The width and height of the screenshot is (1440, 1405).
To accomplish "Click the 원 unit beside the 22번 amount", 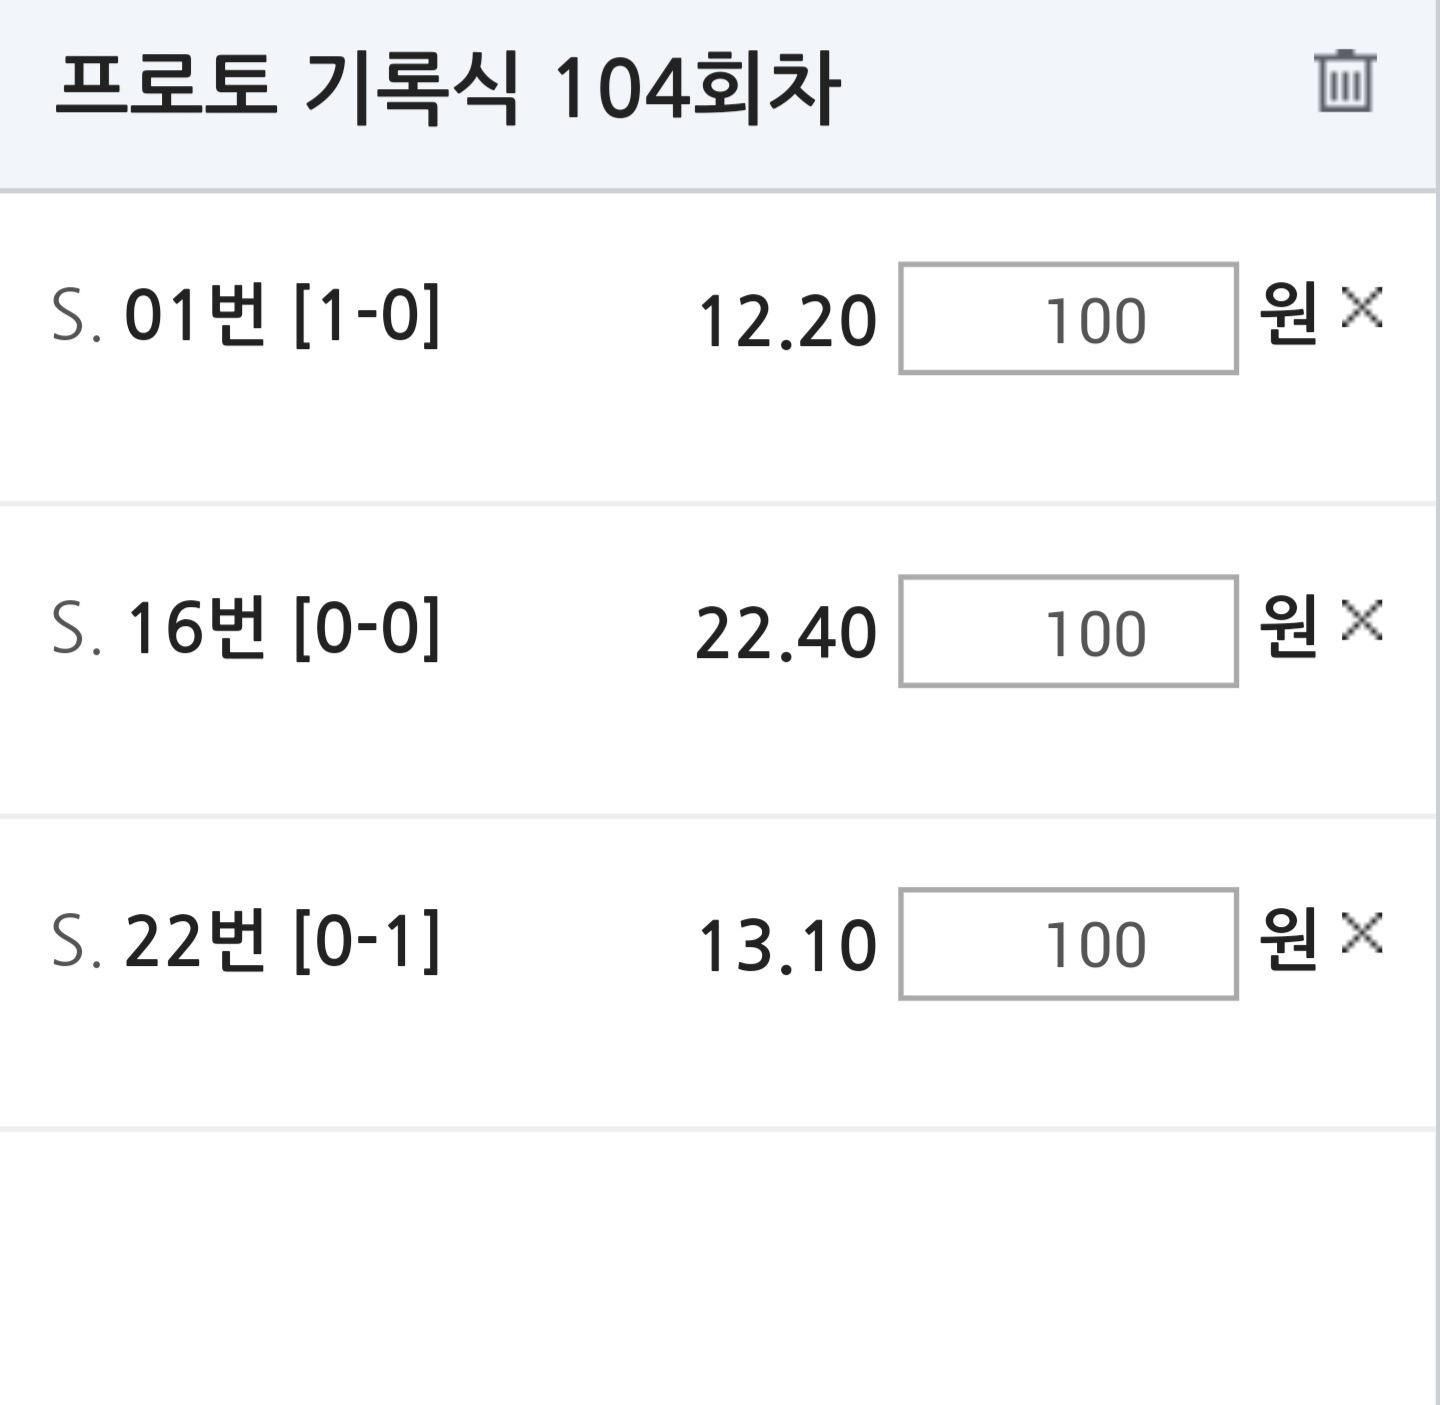I will point(1288,940).
